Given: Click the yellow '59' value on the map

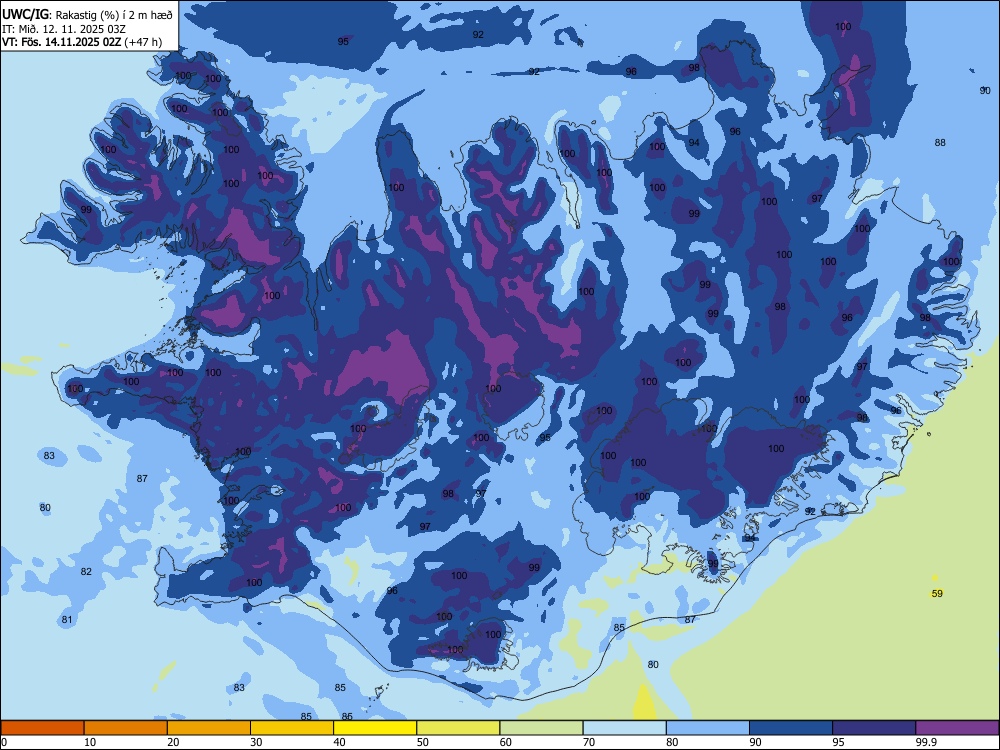Looking at the screenshot, I should [x=937, y=593].
